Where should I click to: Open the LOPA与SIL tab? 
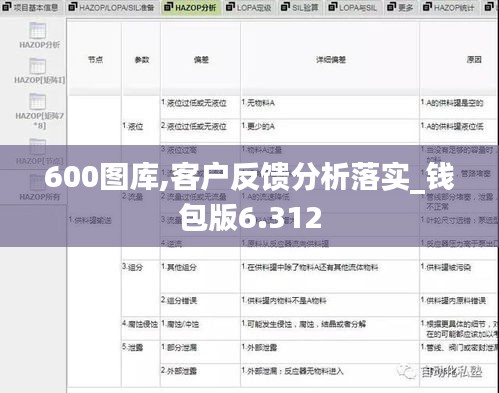(353, 7)
